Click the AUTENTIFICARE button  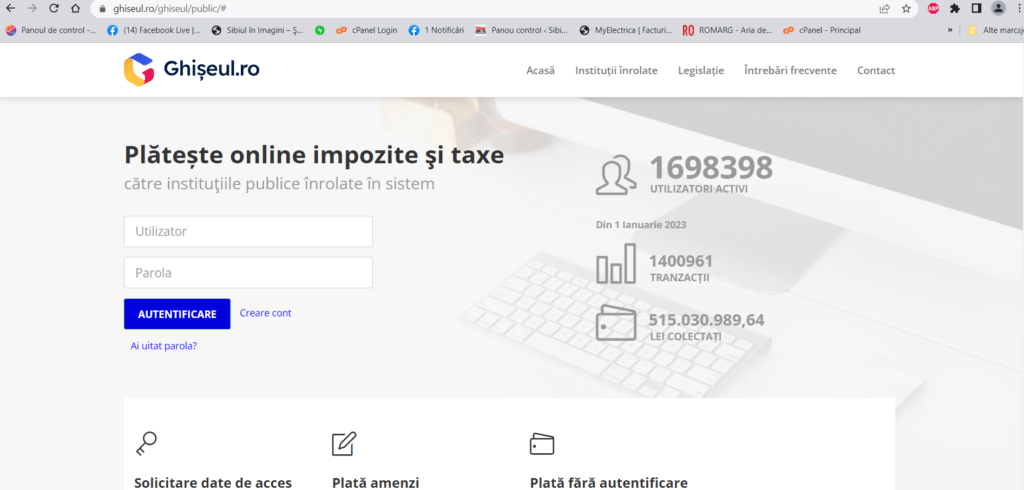coord(177,314)
